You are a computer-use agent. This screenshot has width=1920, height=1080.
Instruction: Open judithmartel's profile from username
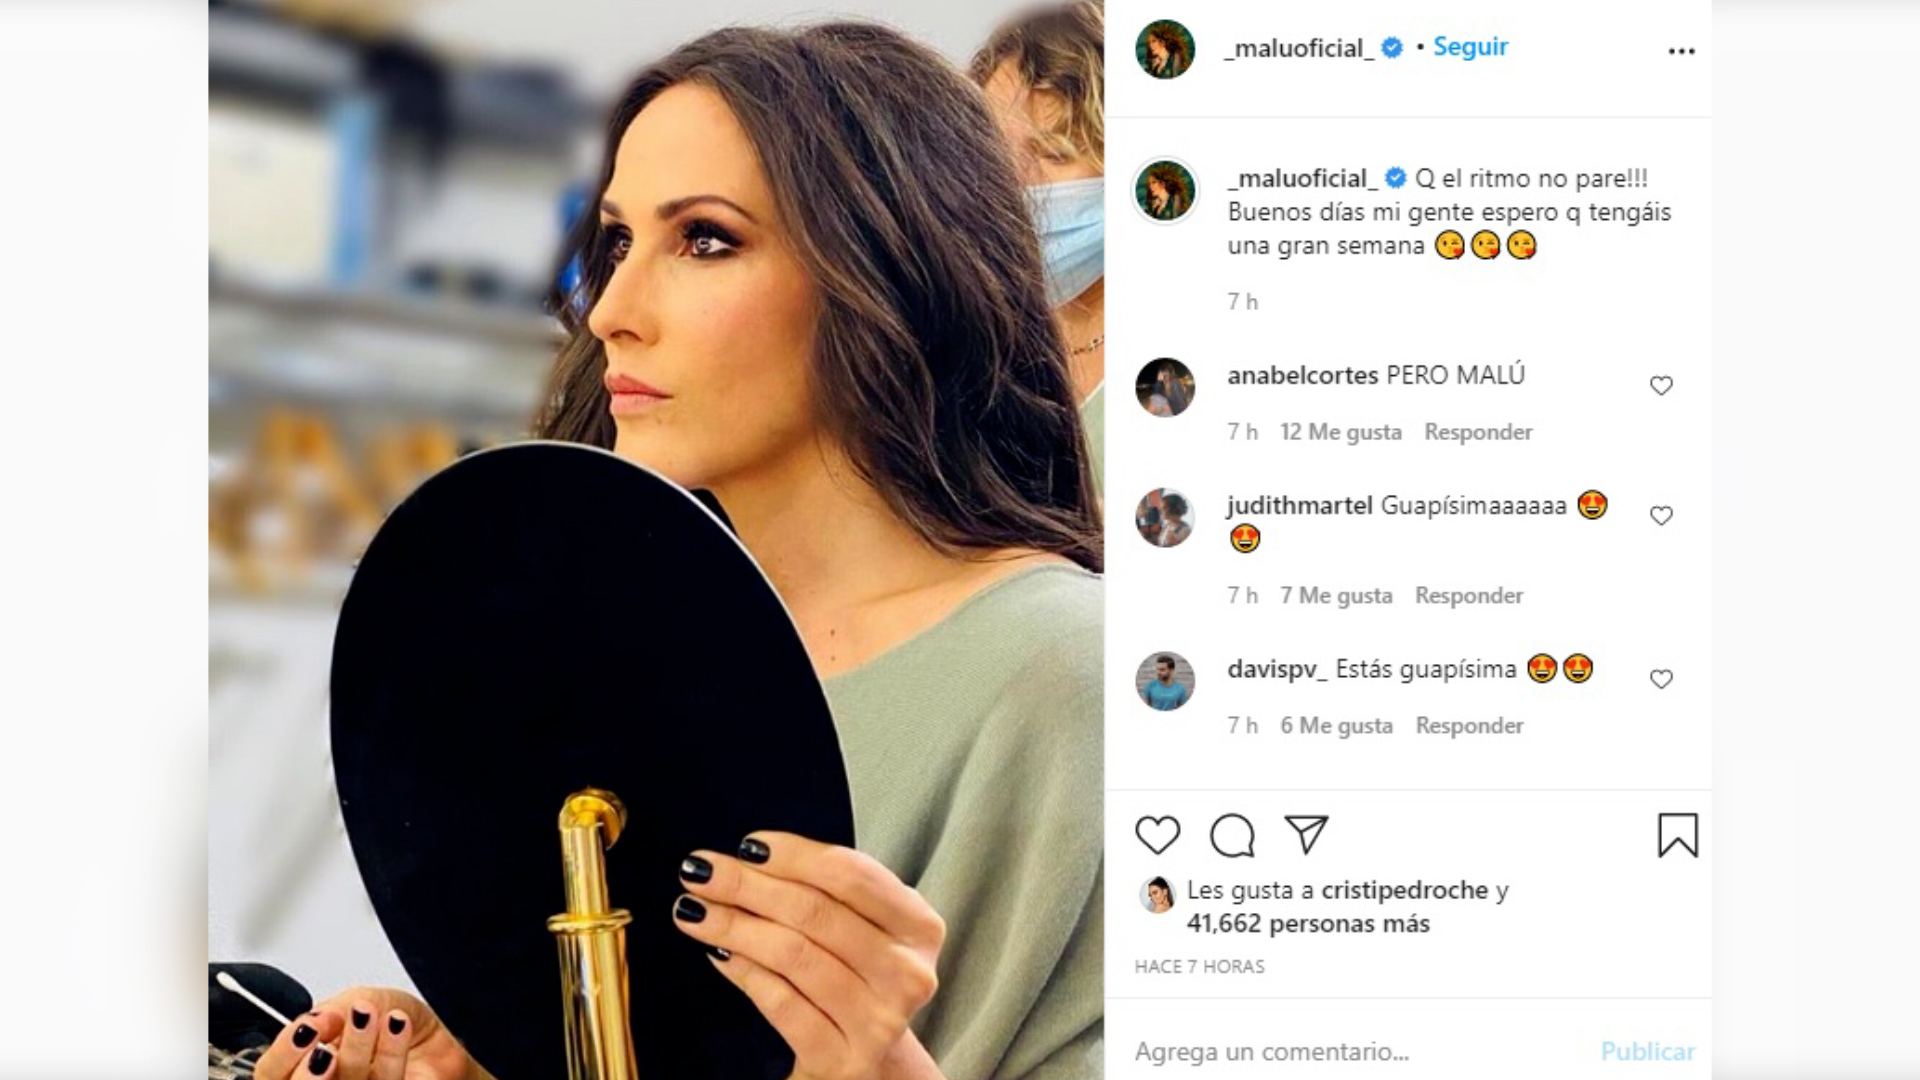(1300, 505)
